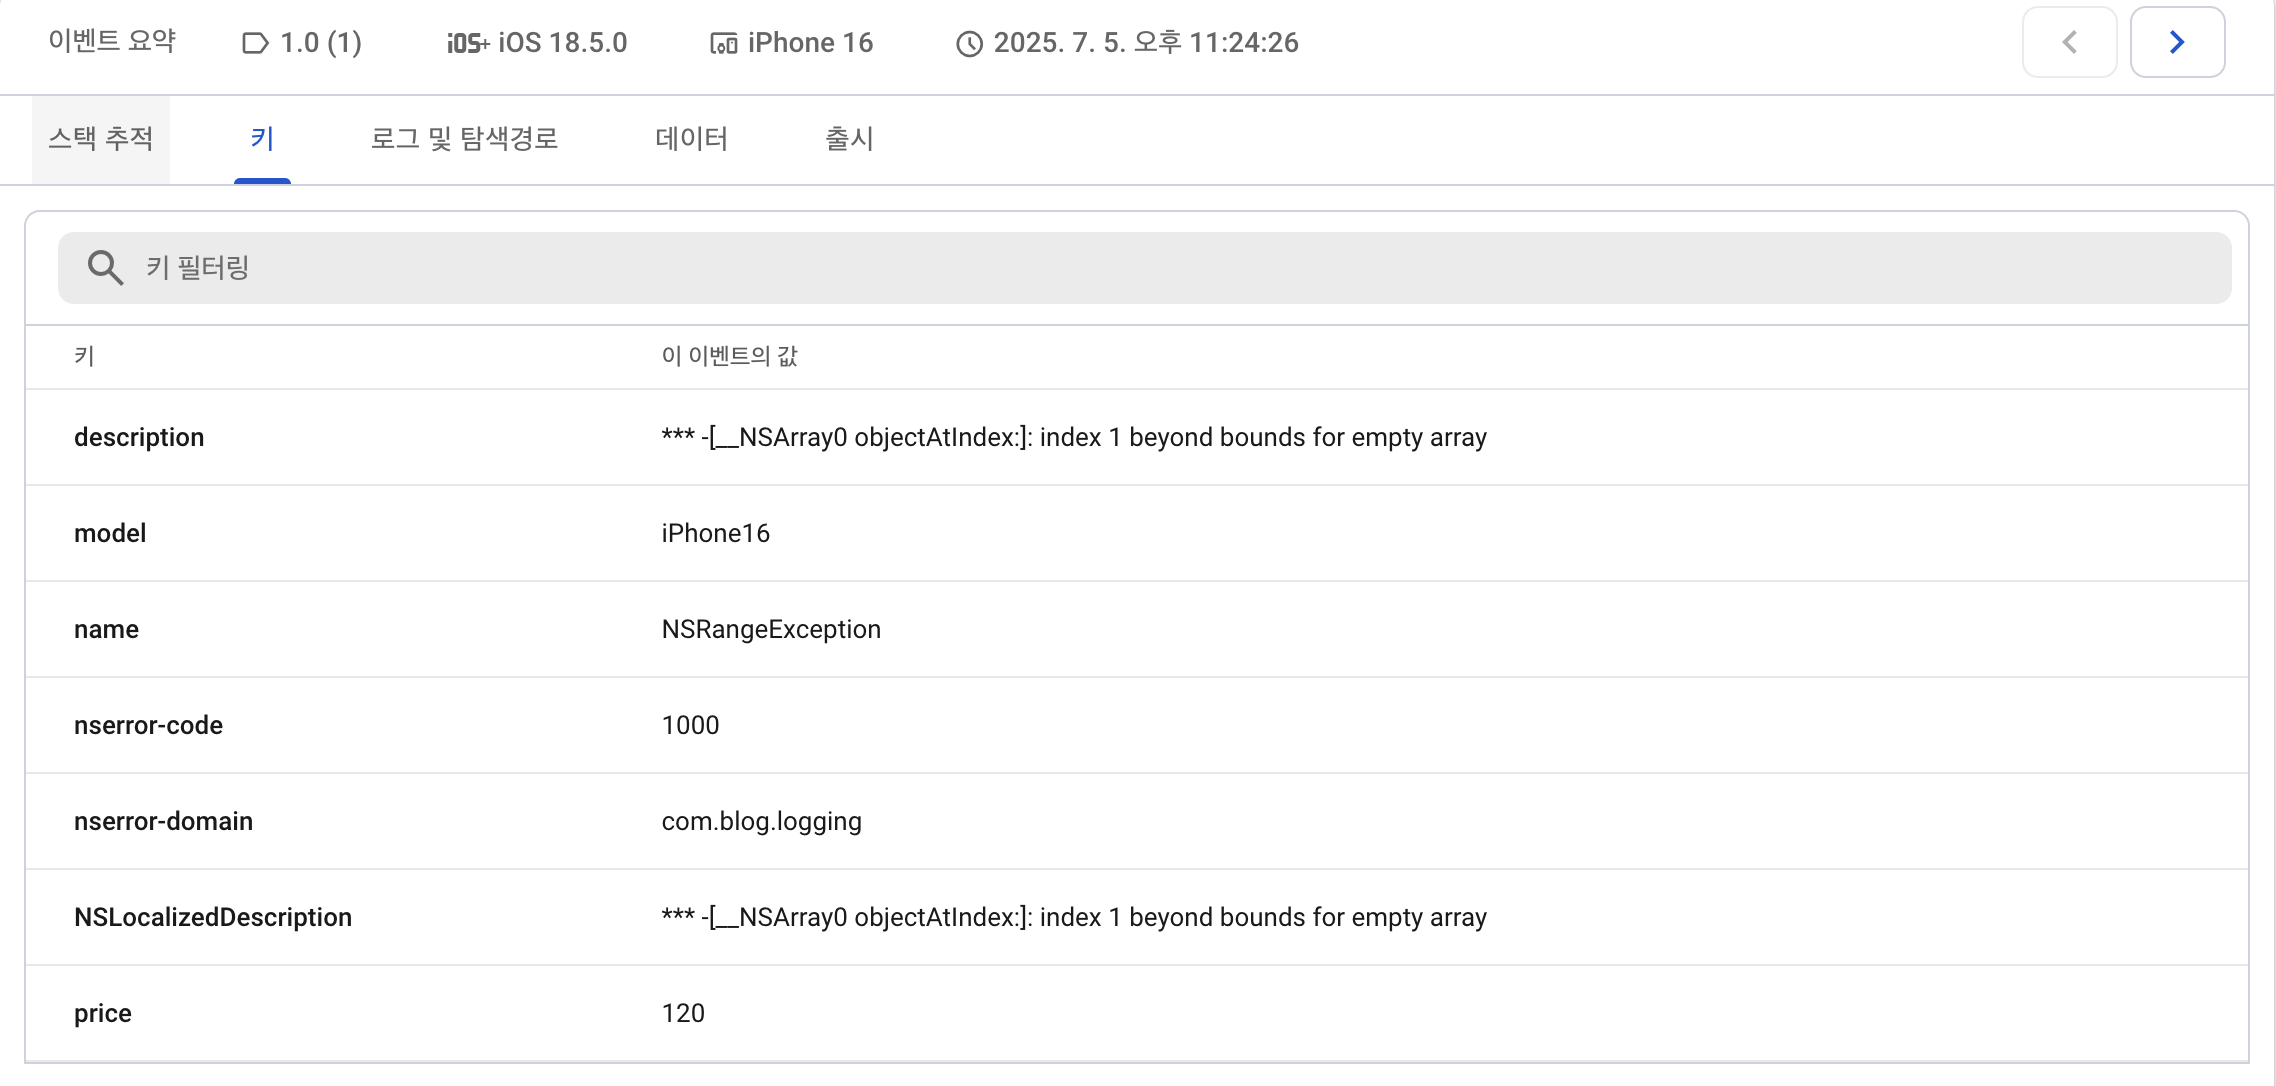Screen dimensions: 2276x1086
Task: Switch to the 출시 tab
Action: coord(849,138)
